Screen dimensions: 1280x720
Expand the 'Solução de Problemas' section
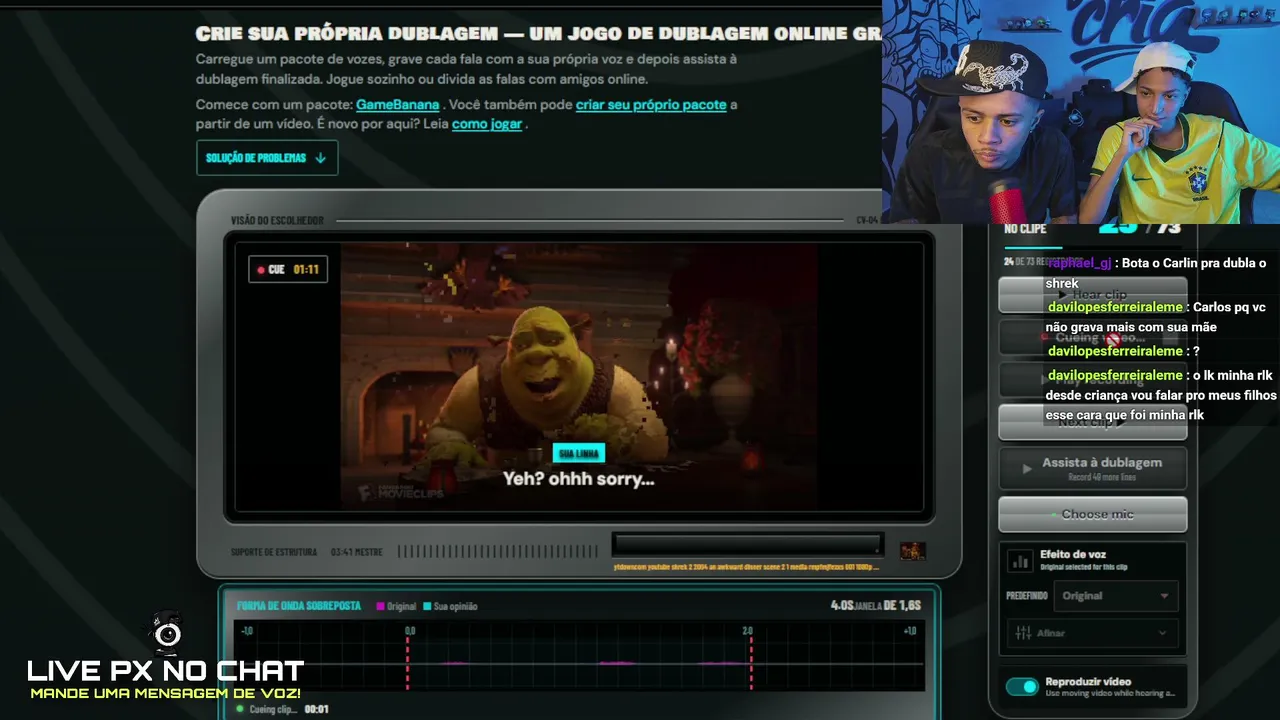267,158
